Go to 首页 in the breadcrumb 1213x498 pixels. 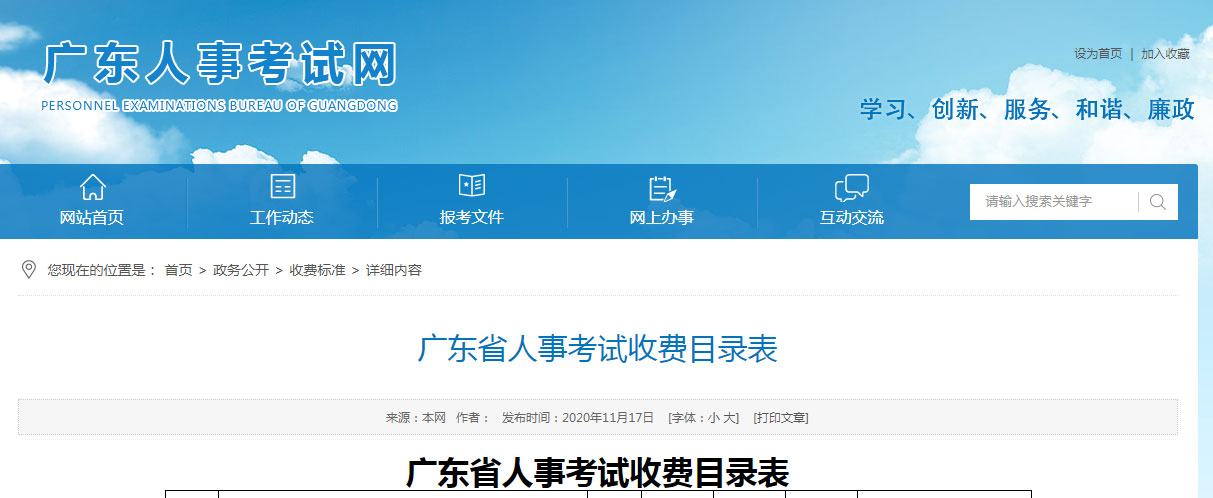point(179,271)
